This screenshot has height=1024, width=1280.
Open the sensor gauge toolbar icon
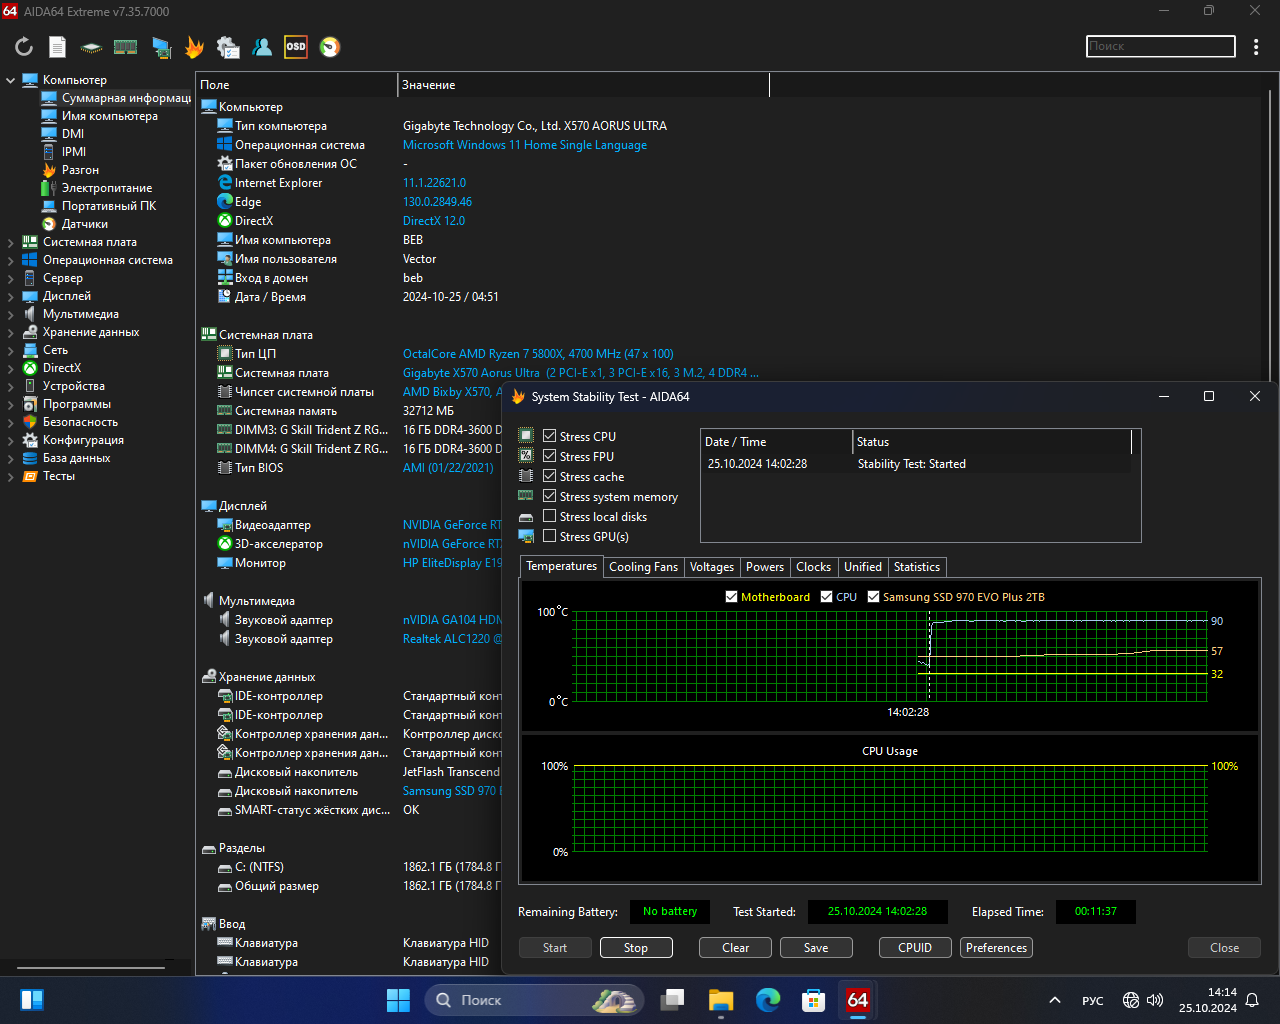click(x=330, y=47)
